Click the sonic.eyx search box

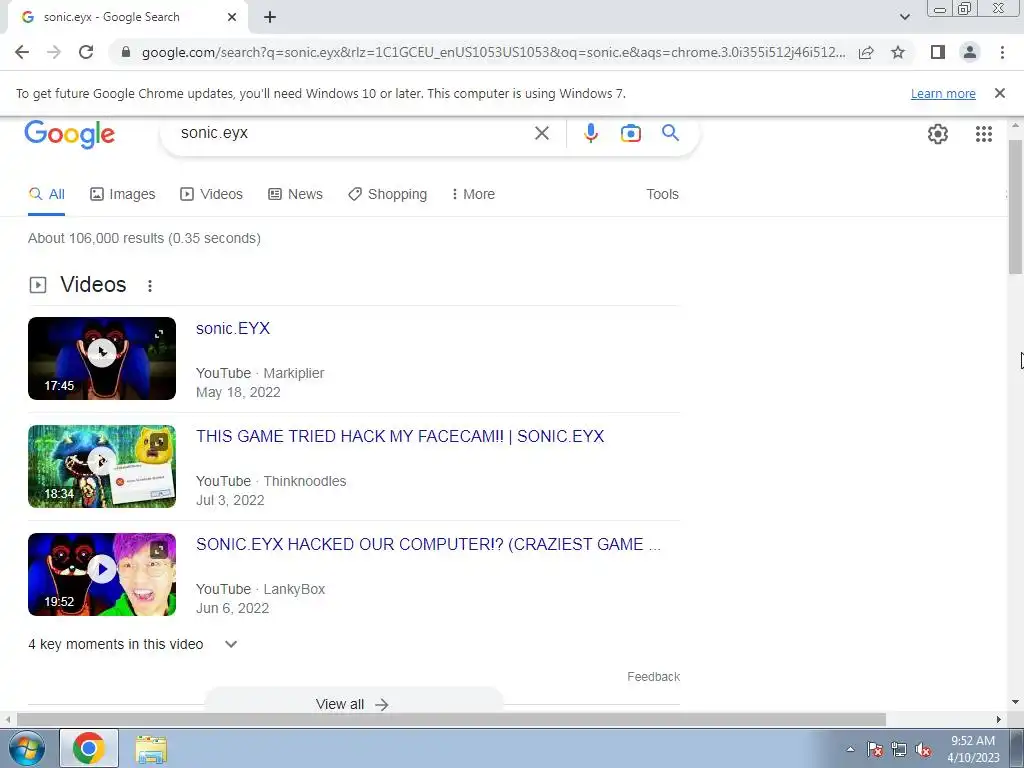[x=353, y=133]
